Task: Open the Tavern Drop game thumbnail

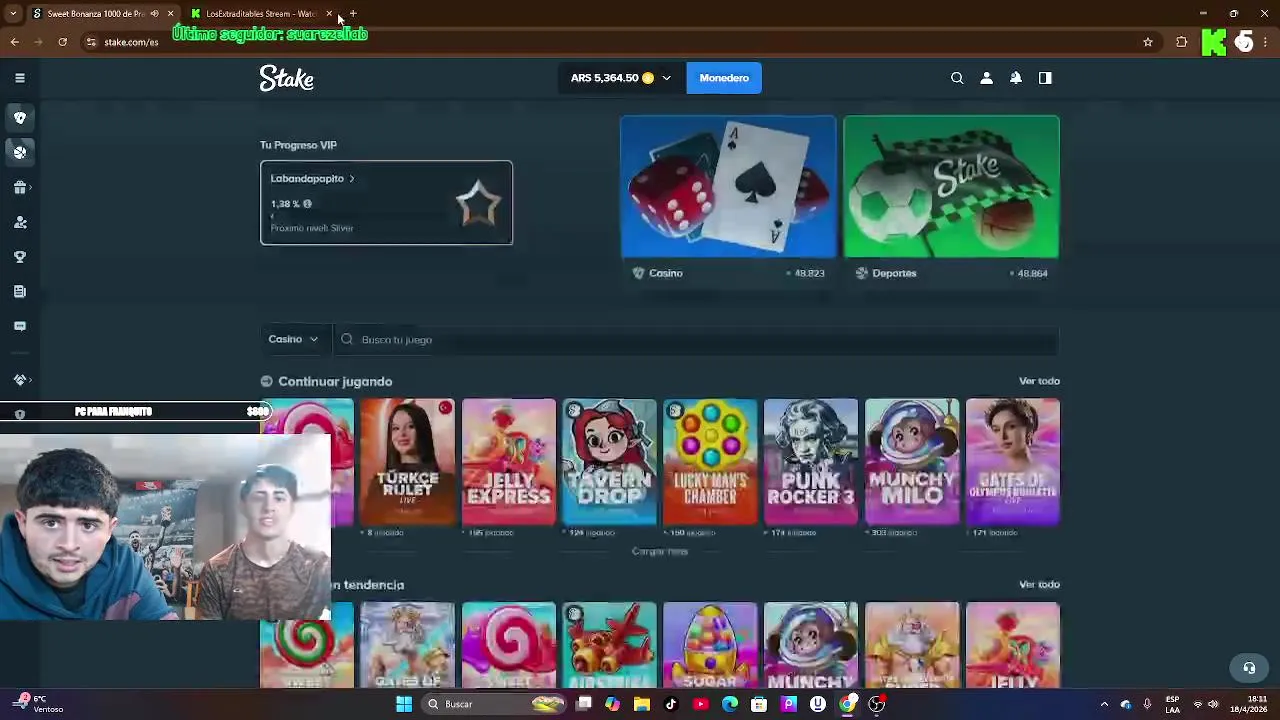Action: coord(609,461)
